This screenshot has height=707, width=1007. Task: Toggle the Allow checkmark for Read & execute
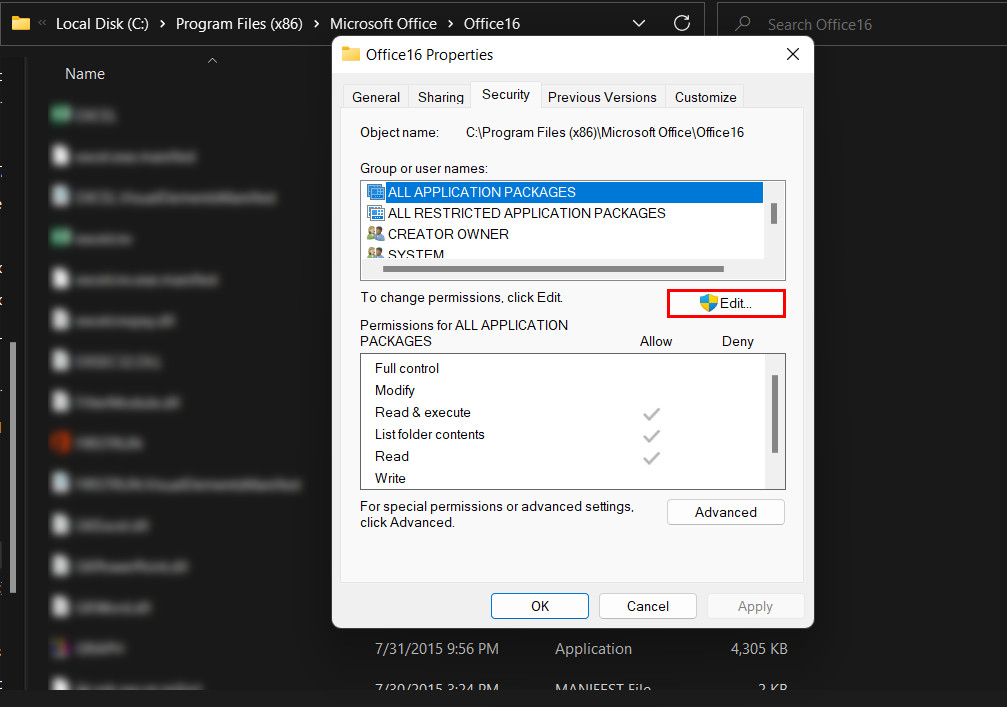pyautogui.click(x=651, y=412)
